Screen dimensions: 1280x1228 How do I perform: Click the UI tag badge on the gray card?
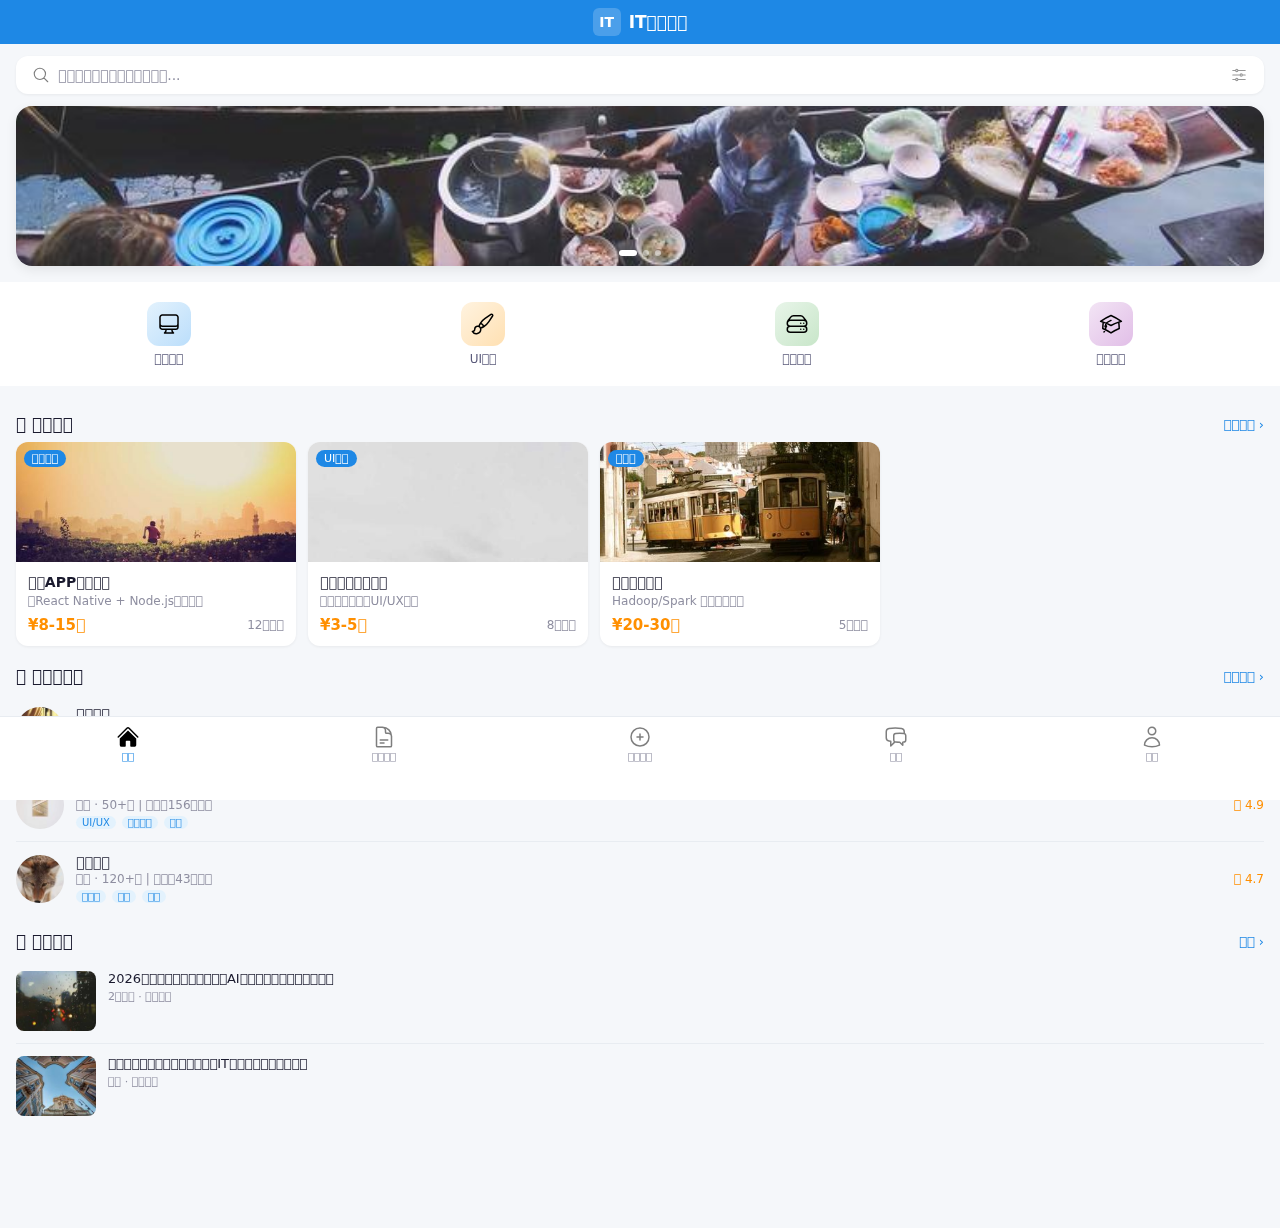tap(336, 458)
